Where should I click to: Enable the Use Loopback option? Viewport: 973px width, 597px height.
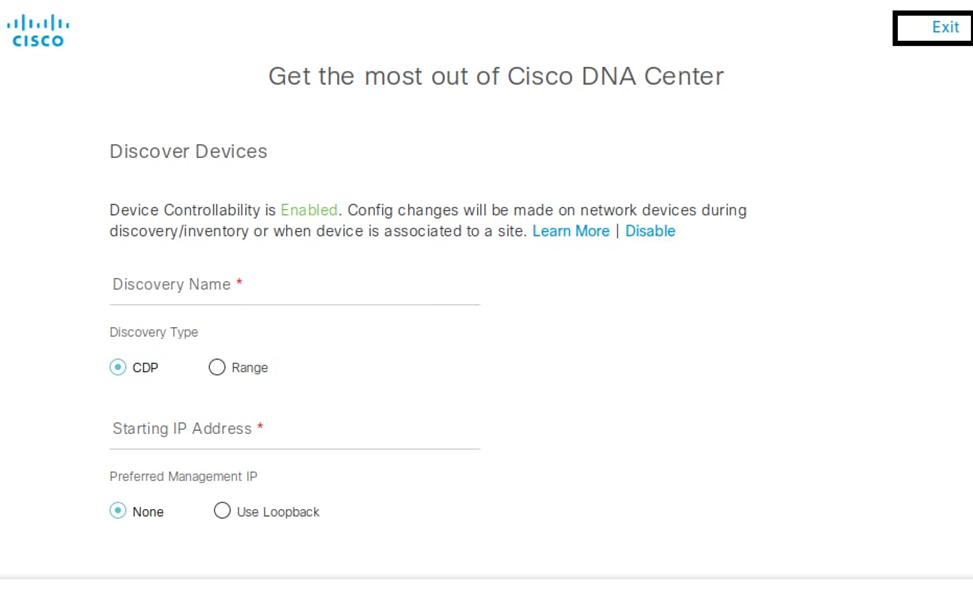(x=222, y=511)
